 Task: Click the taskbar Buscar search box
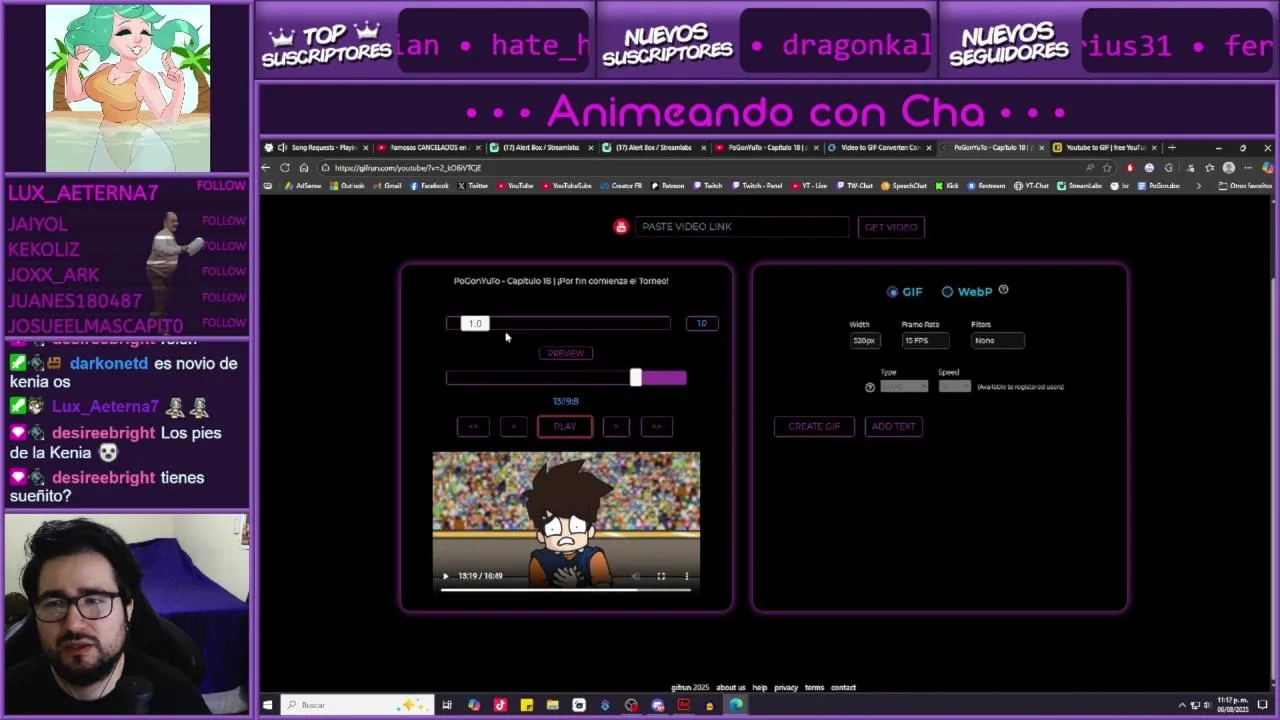coord(357,705)
